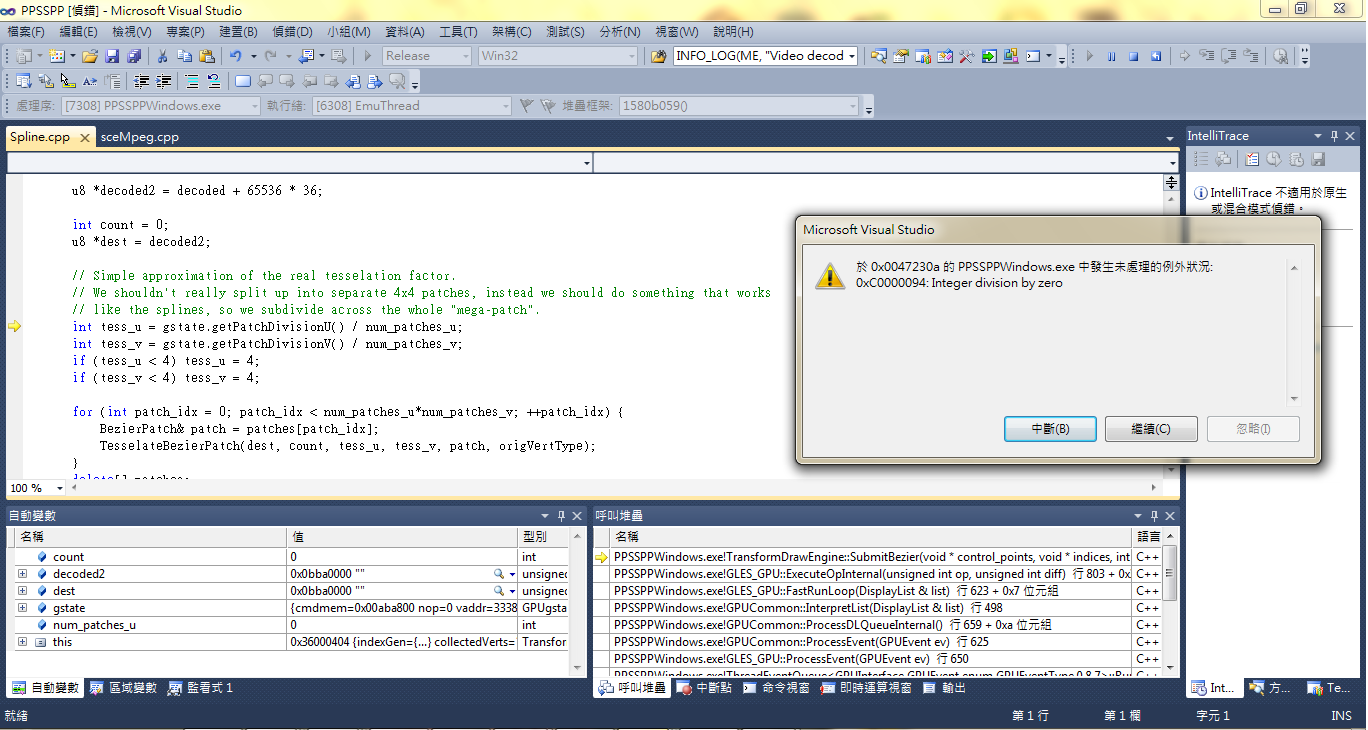Open the 即時運算視窗 tab
The height and width of the screenshot is (730, 1368).
[x=865, y=688]
